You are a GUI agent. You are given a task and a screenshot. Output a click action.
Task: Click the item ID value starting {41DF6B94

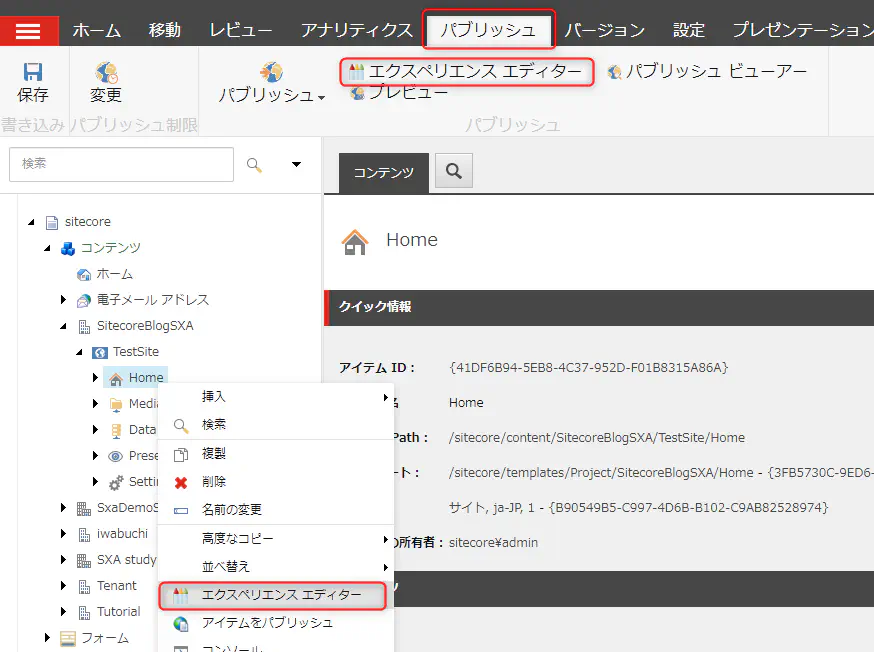[x=589, y=368]
